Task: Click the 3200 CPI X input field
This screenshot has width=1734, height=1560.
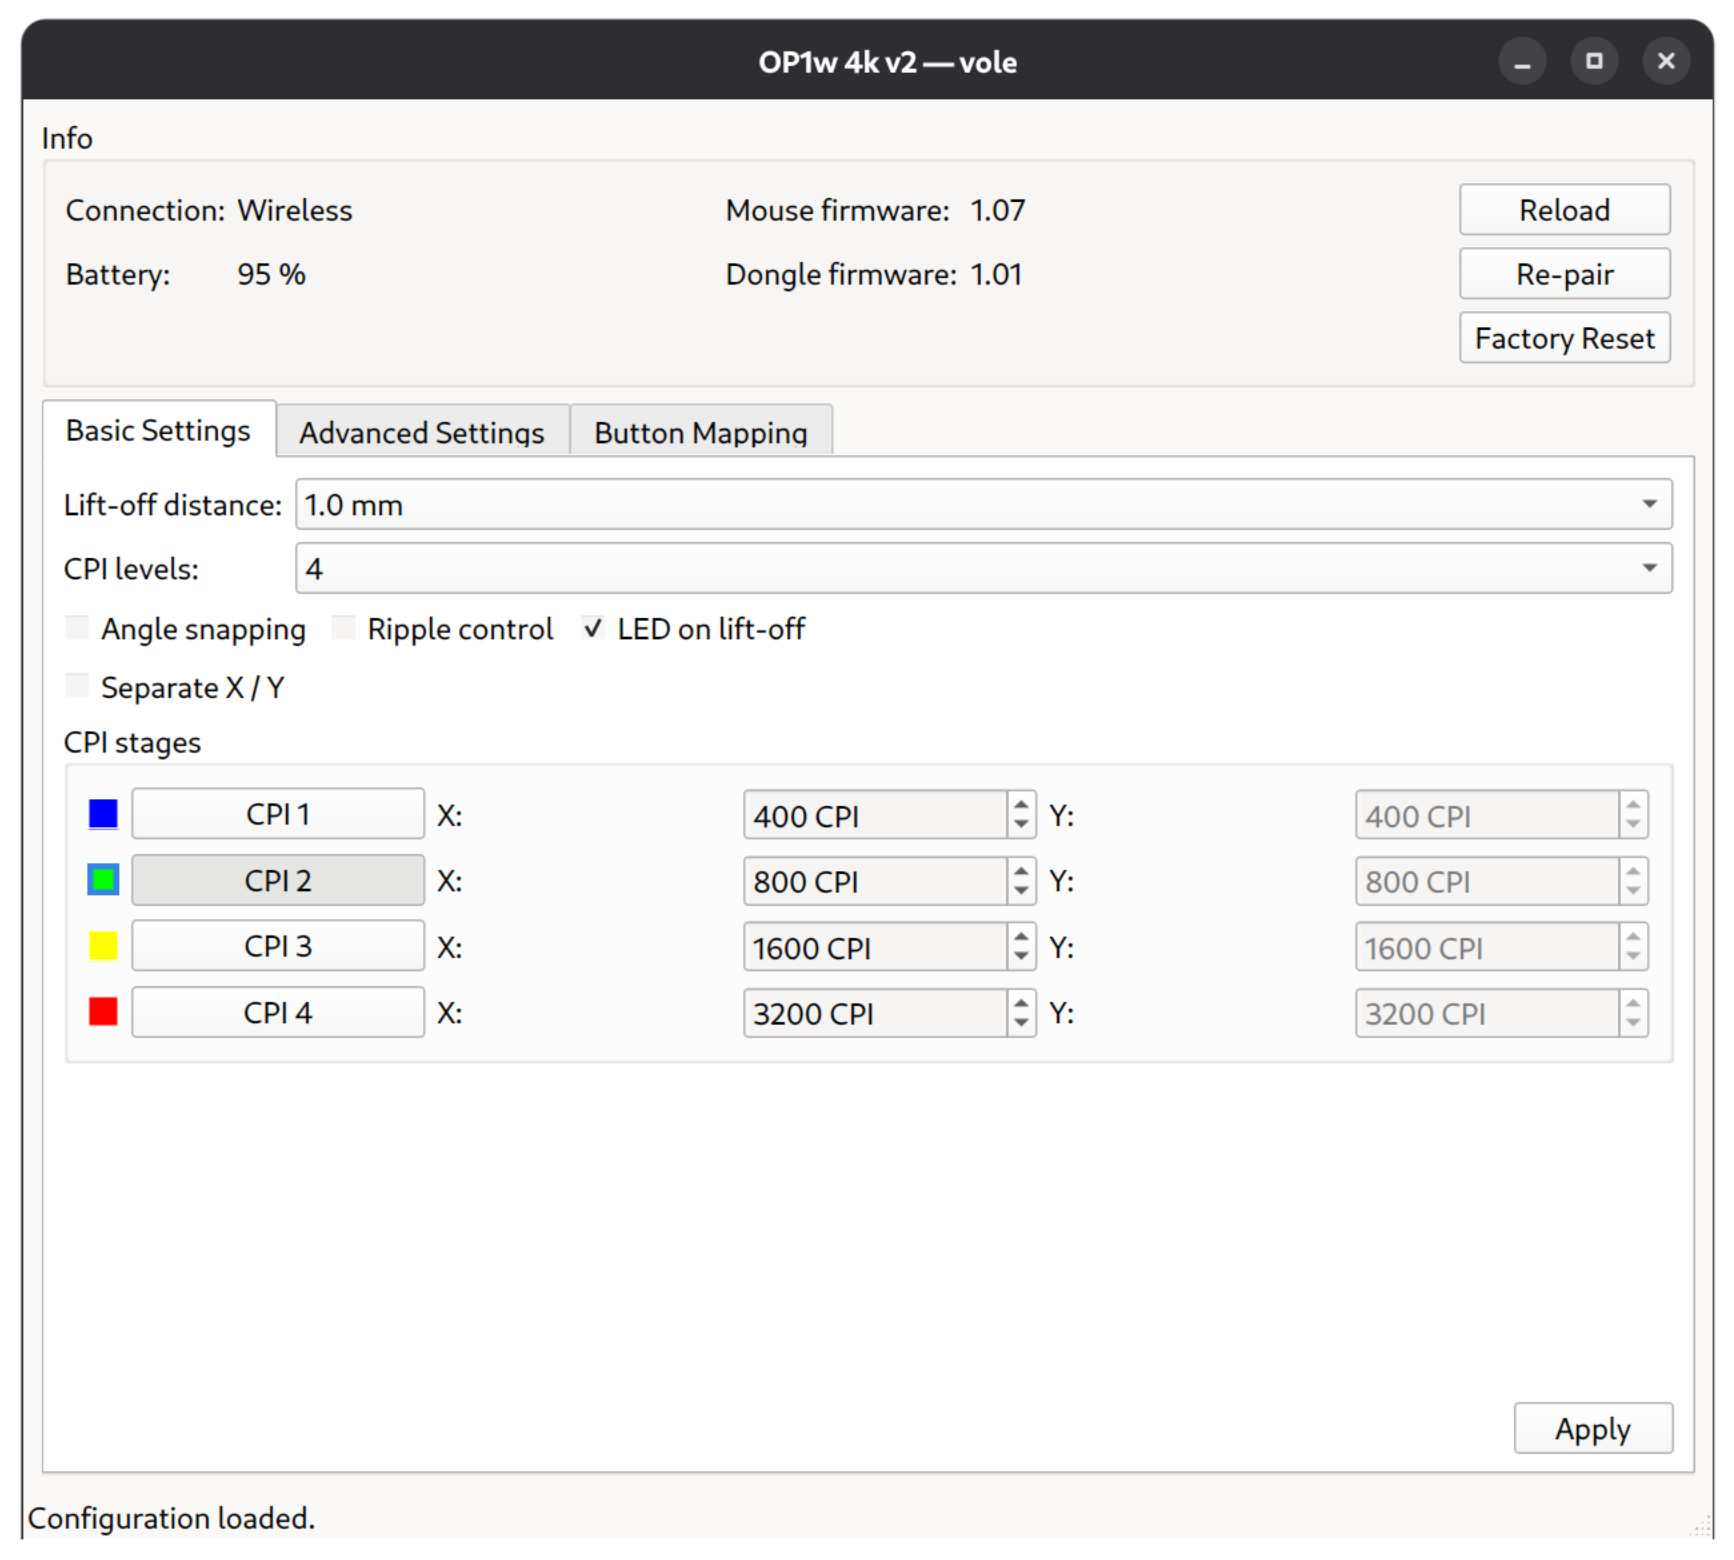Action: click(875, 1013)
